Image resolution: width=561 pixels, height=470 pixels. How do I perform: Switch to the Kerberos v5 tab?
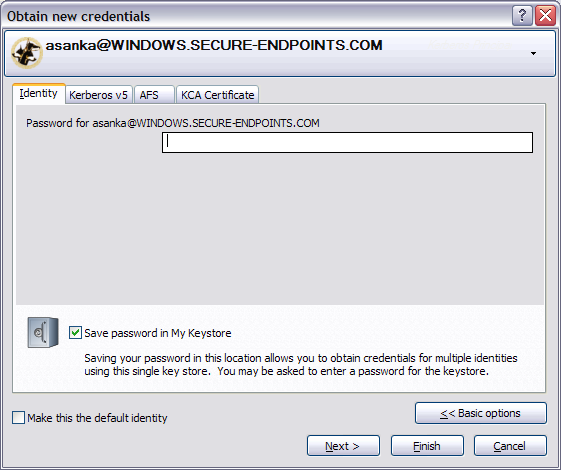coord(98,95)
